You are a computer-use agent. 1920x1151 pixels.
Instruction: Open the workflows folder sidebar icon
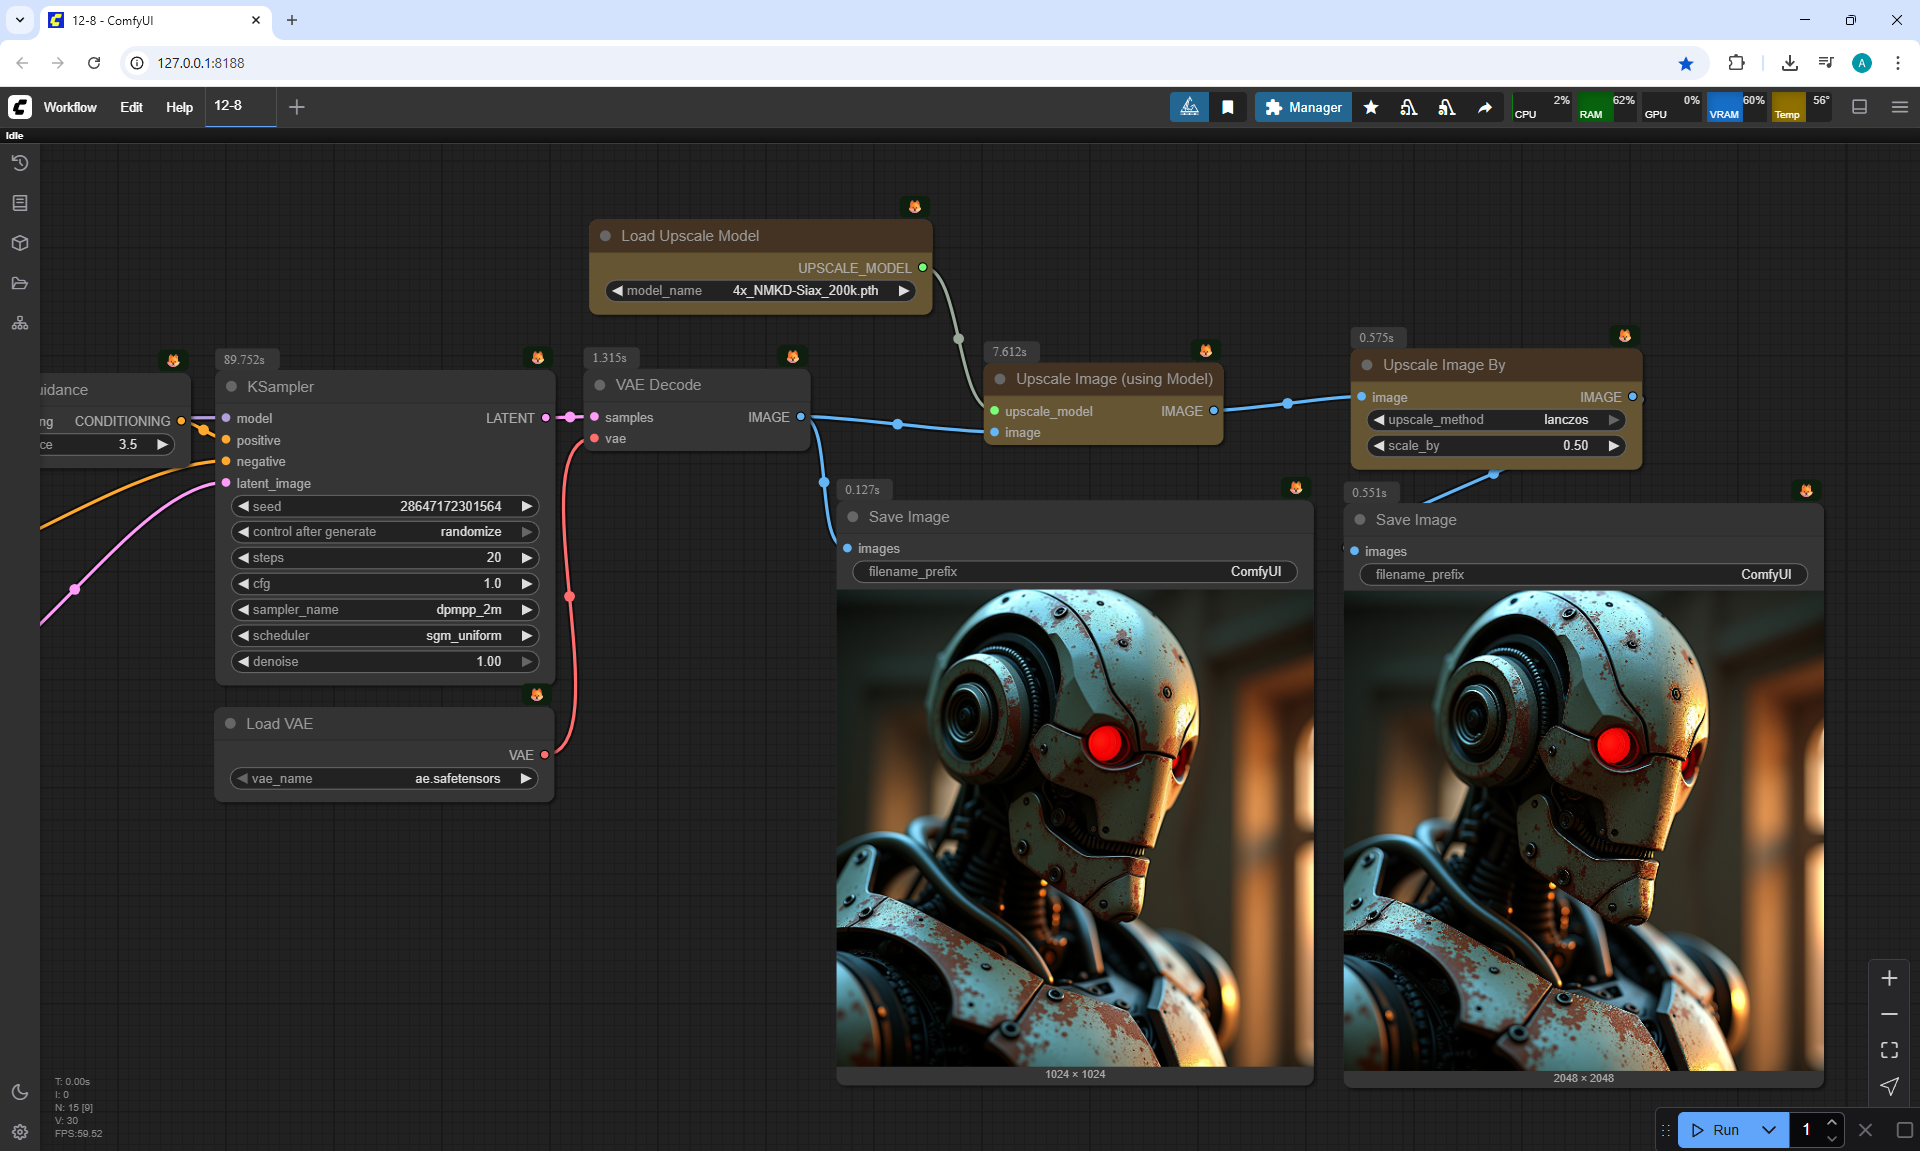coord(20,283)
